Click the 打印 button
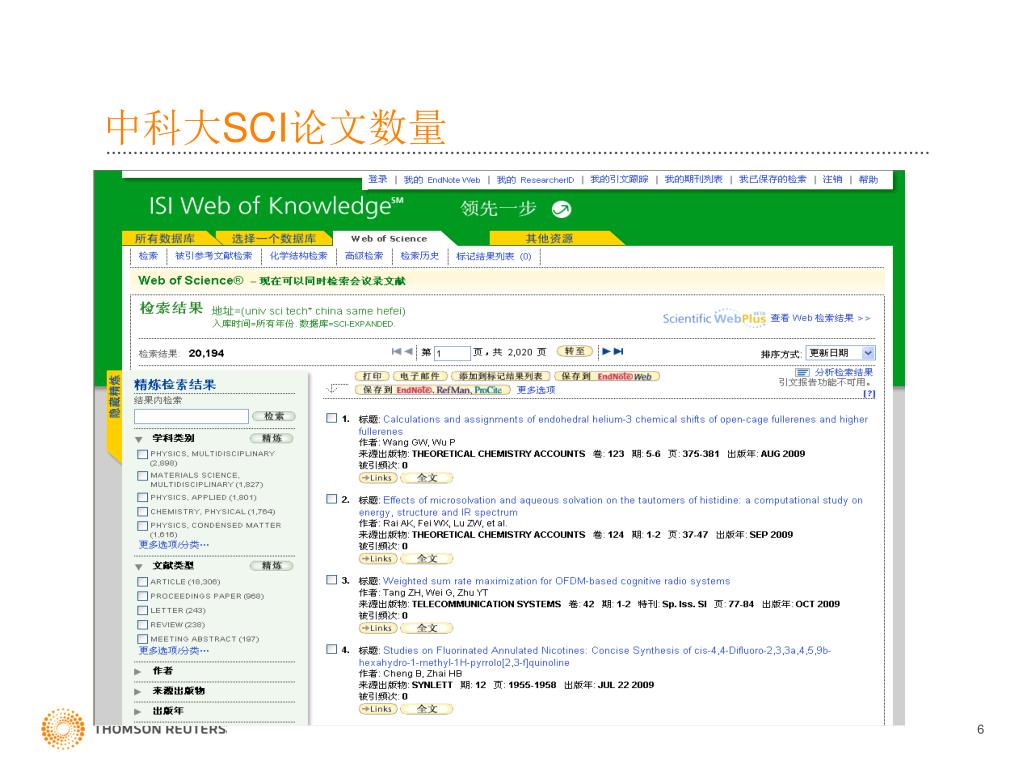 [x=372, y=376]
